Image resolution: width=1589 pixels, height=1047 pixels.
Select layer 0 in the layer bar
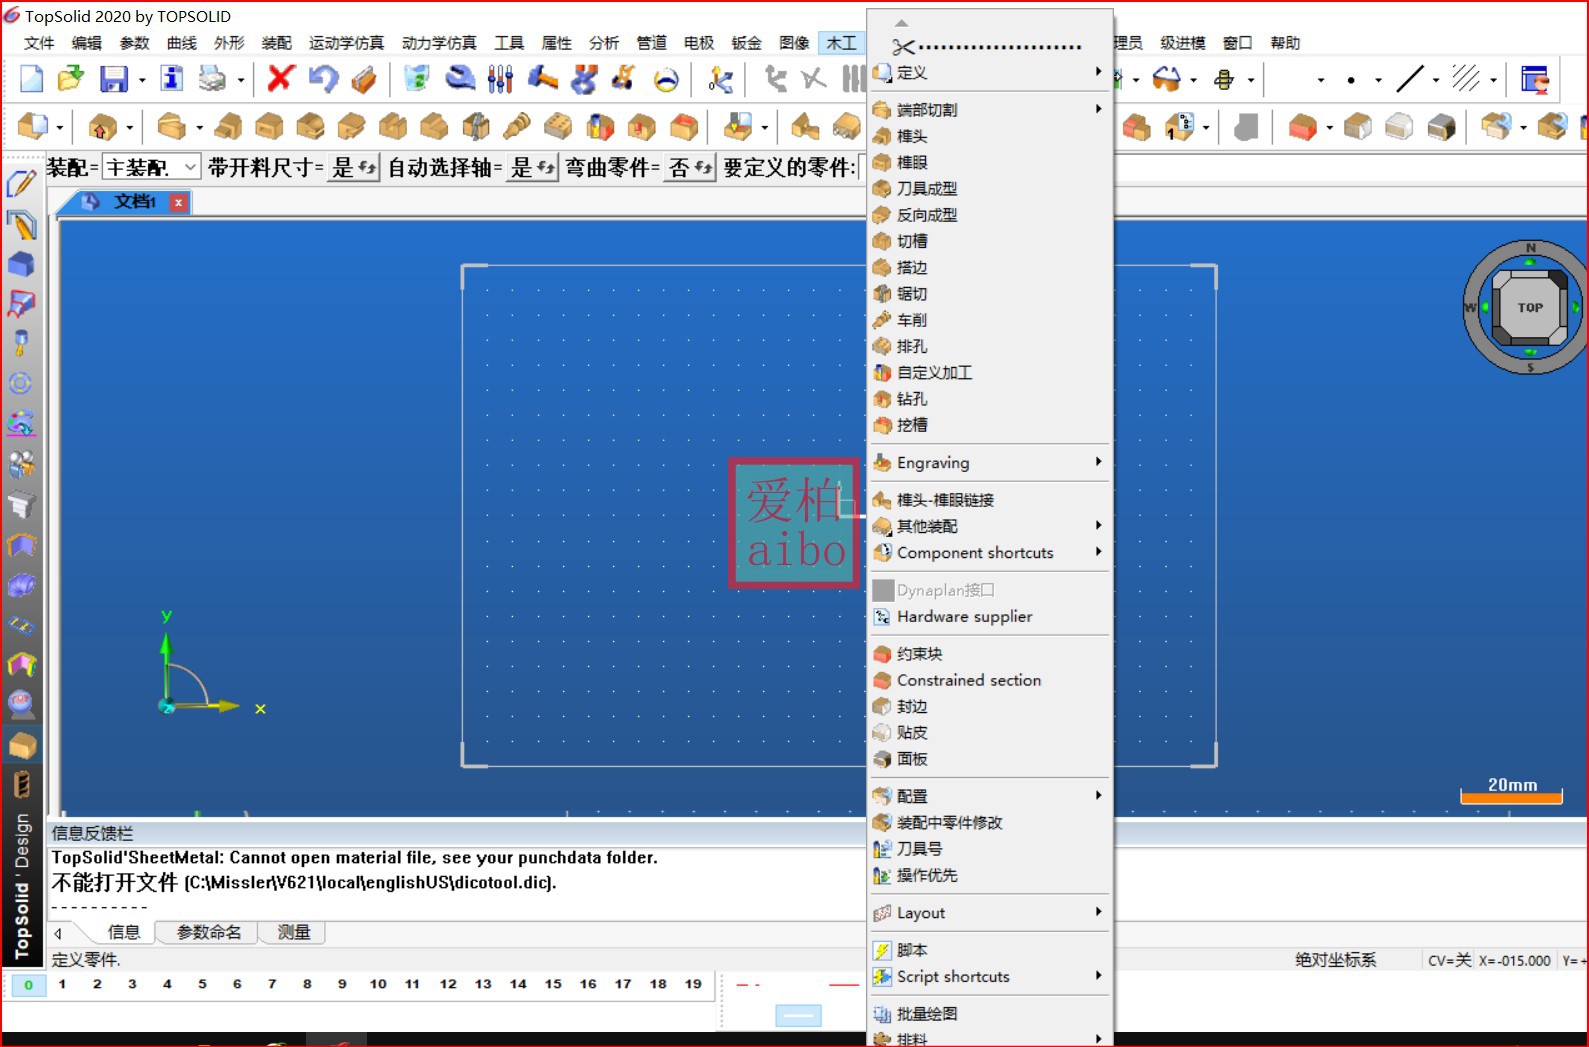click(28, 985)
